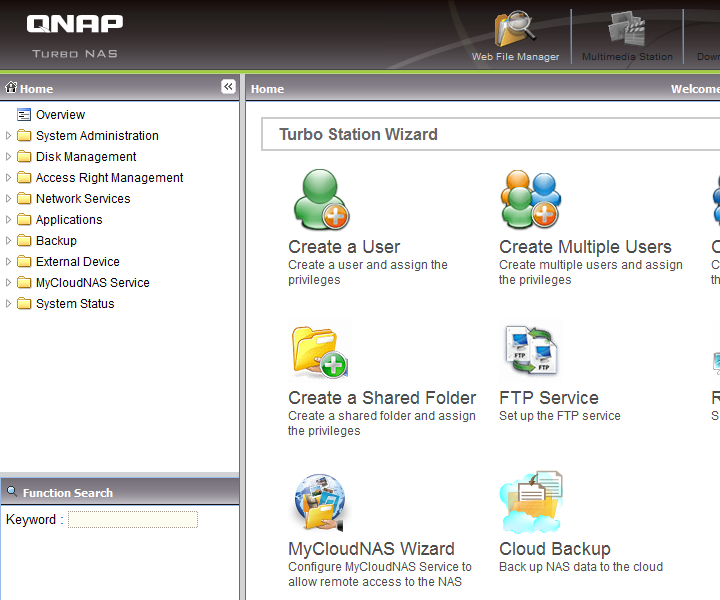Click the Create Multiple Users icon
The image size is (720, 600).
[530, 200]
